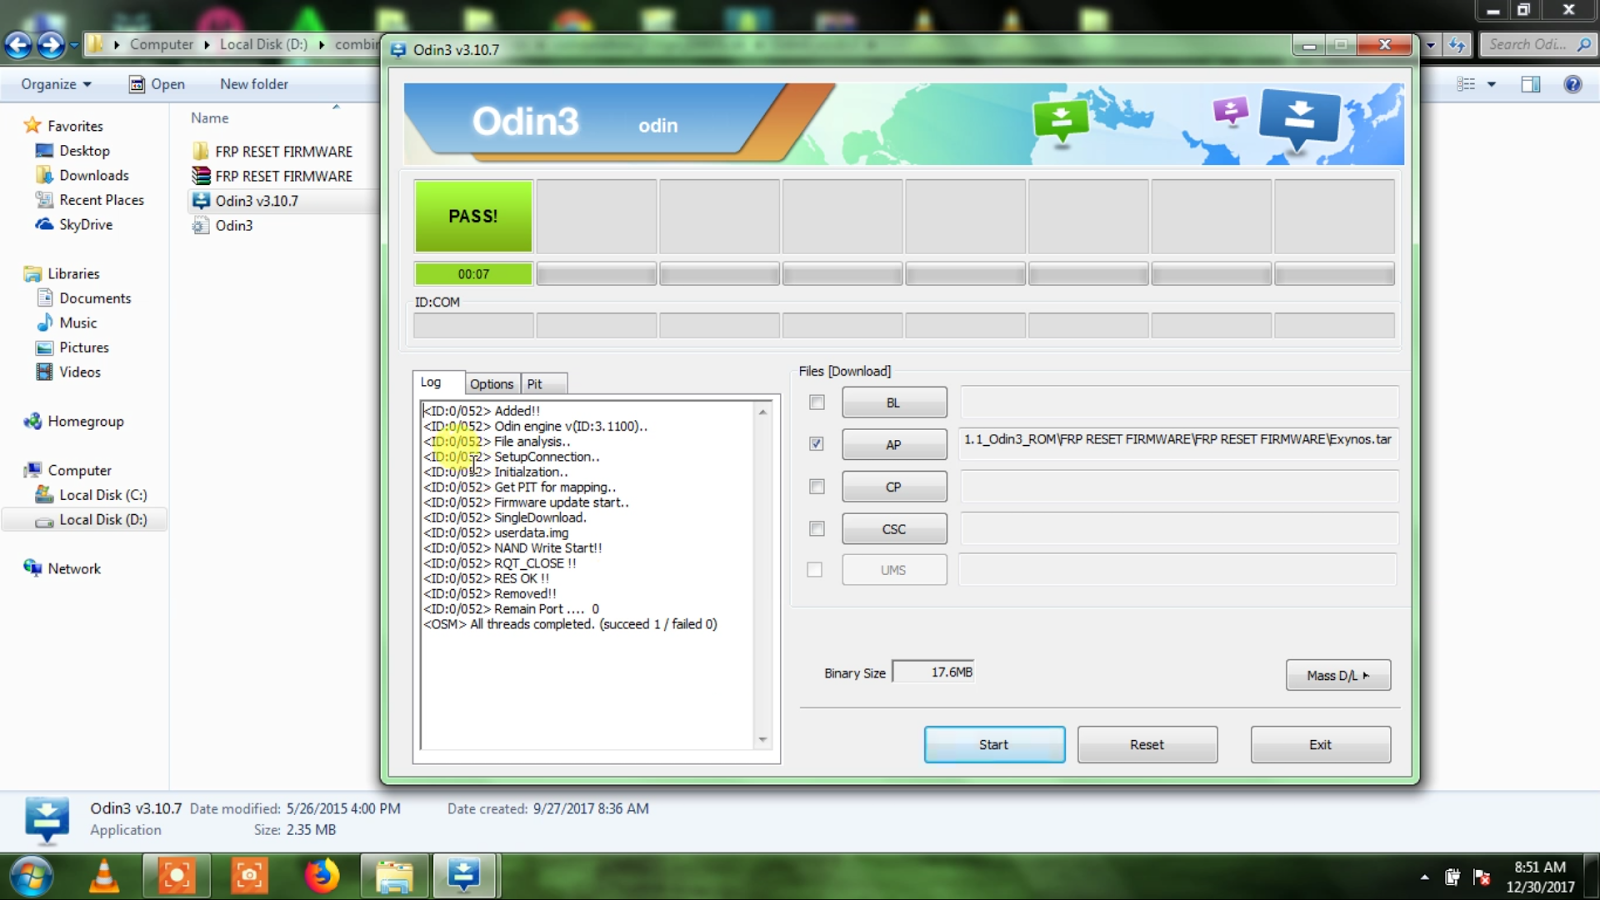Enable the CP file checkbox

817,486
